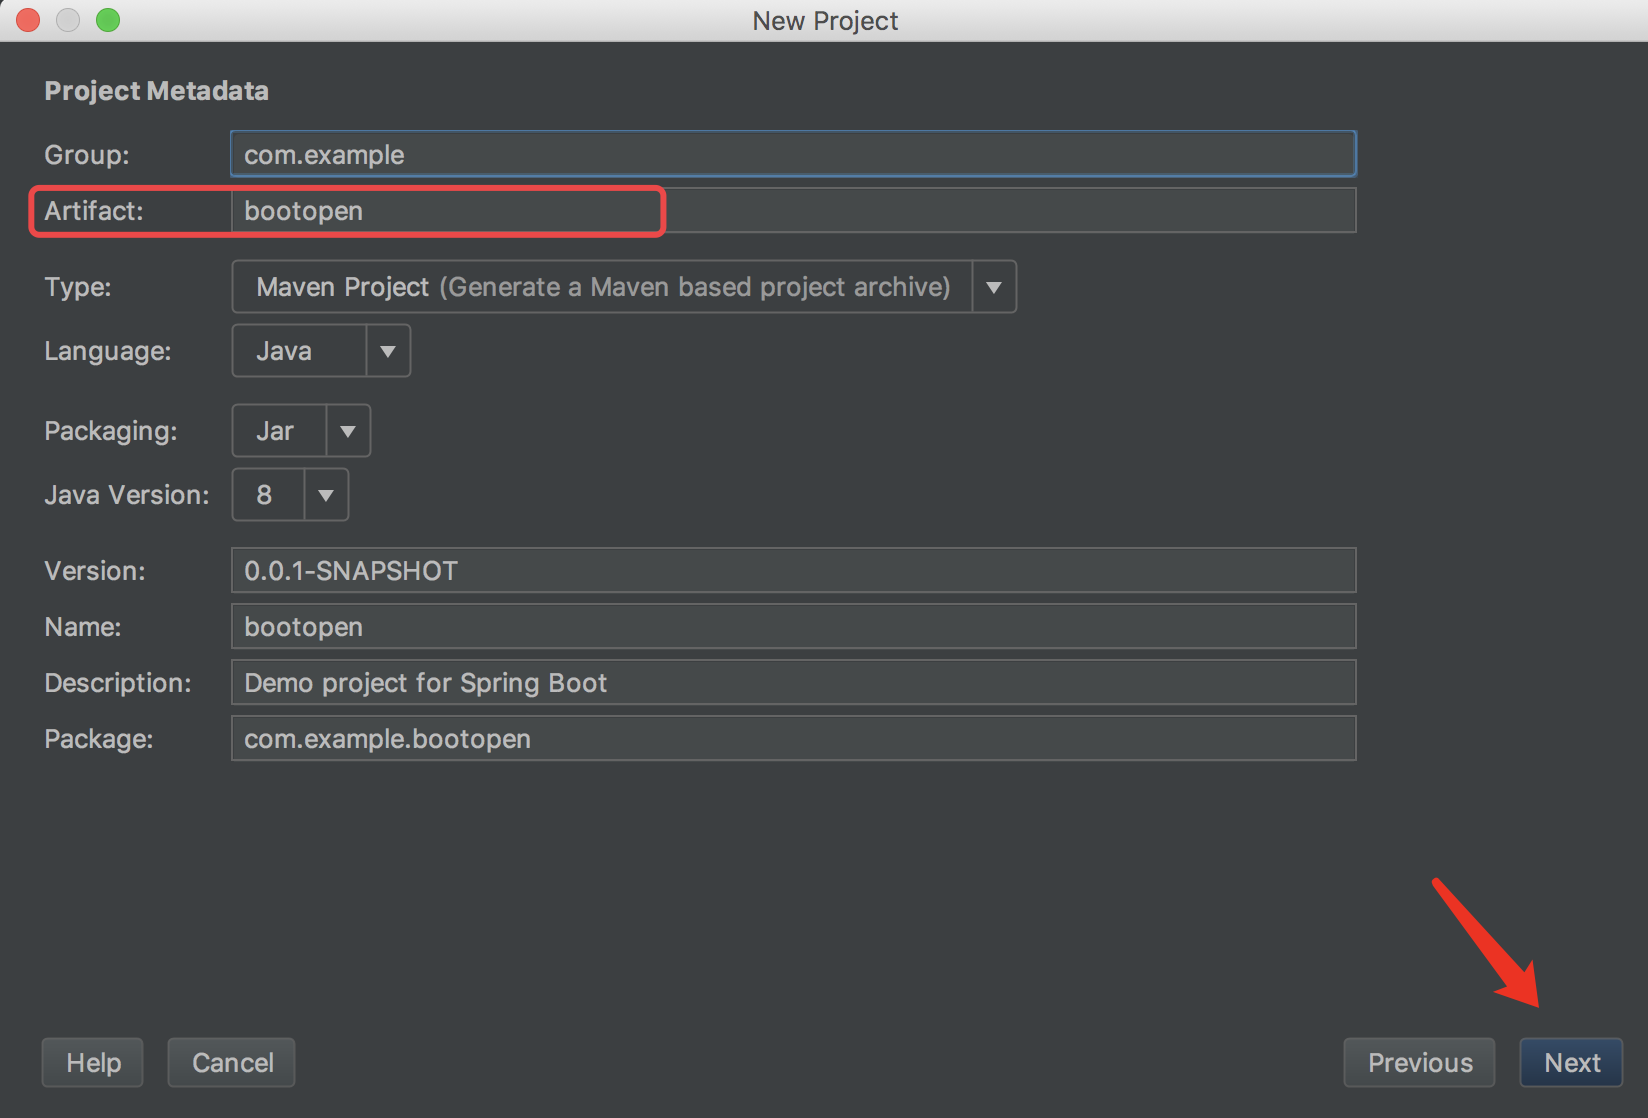
Task: Open the Language dropdown showing Java
Action: coord(300,351)
